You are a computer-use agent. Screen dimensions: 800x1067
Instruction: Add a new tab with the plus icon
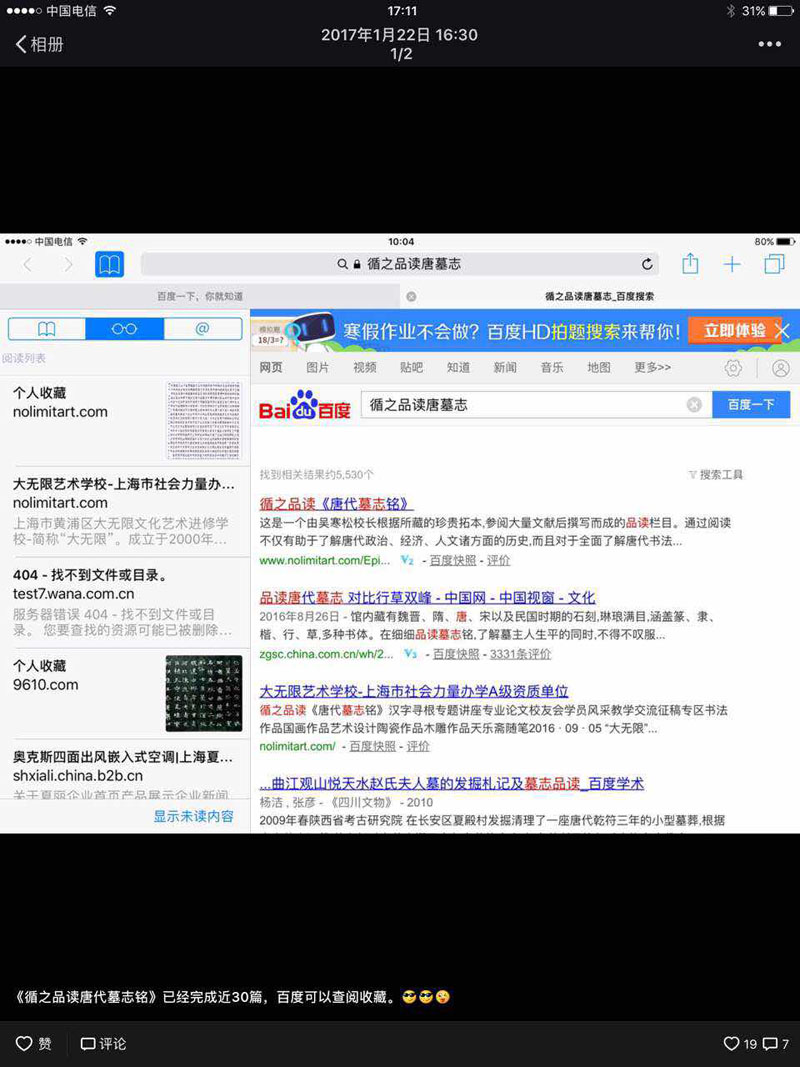click(732, 264)
